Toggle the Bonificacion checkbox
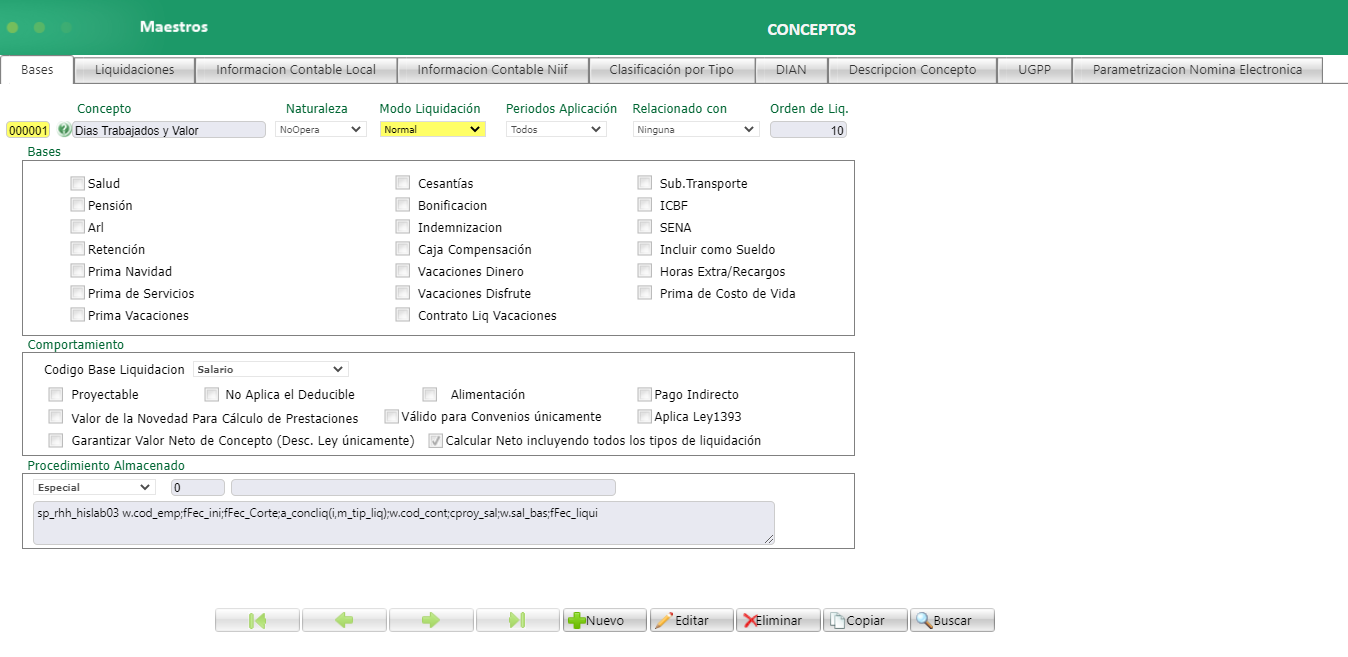Viewport: 1348px width, 657px height. 403,205
